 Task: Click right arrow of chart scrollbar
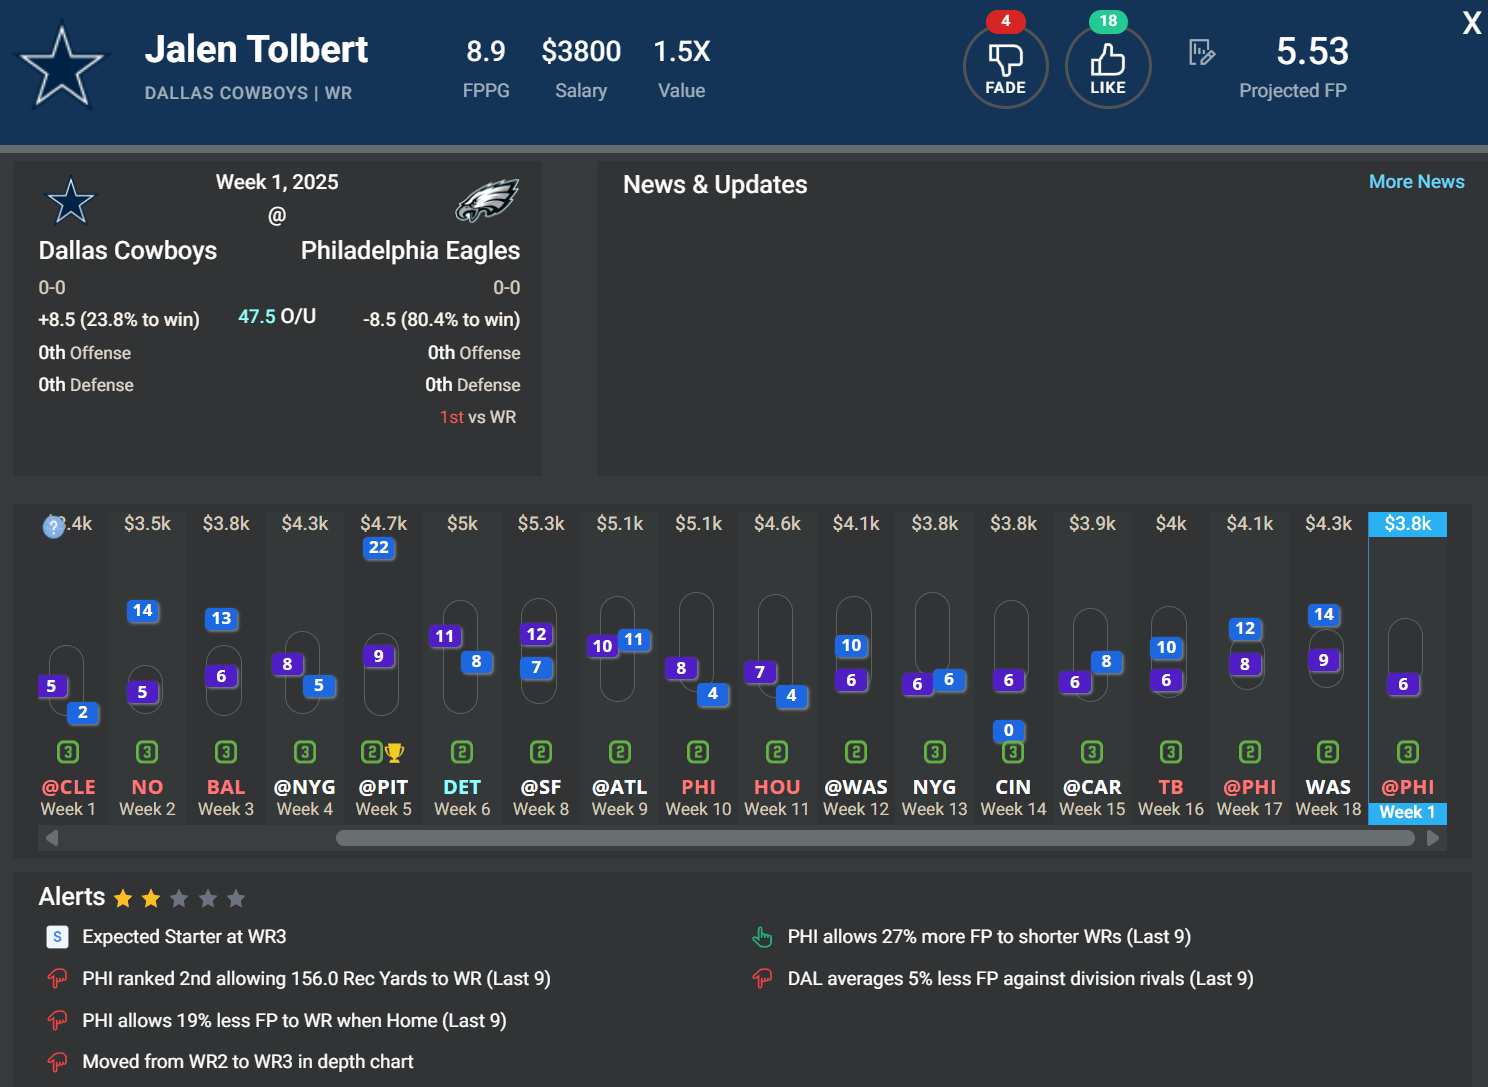[1433, 838]
